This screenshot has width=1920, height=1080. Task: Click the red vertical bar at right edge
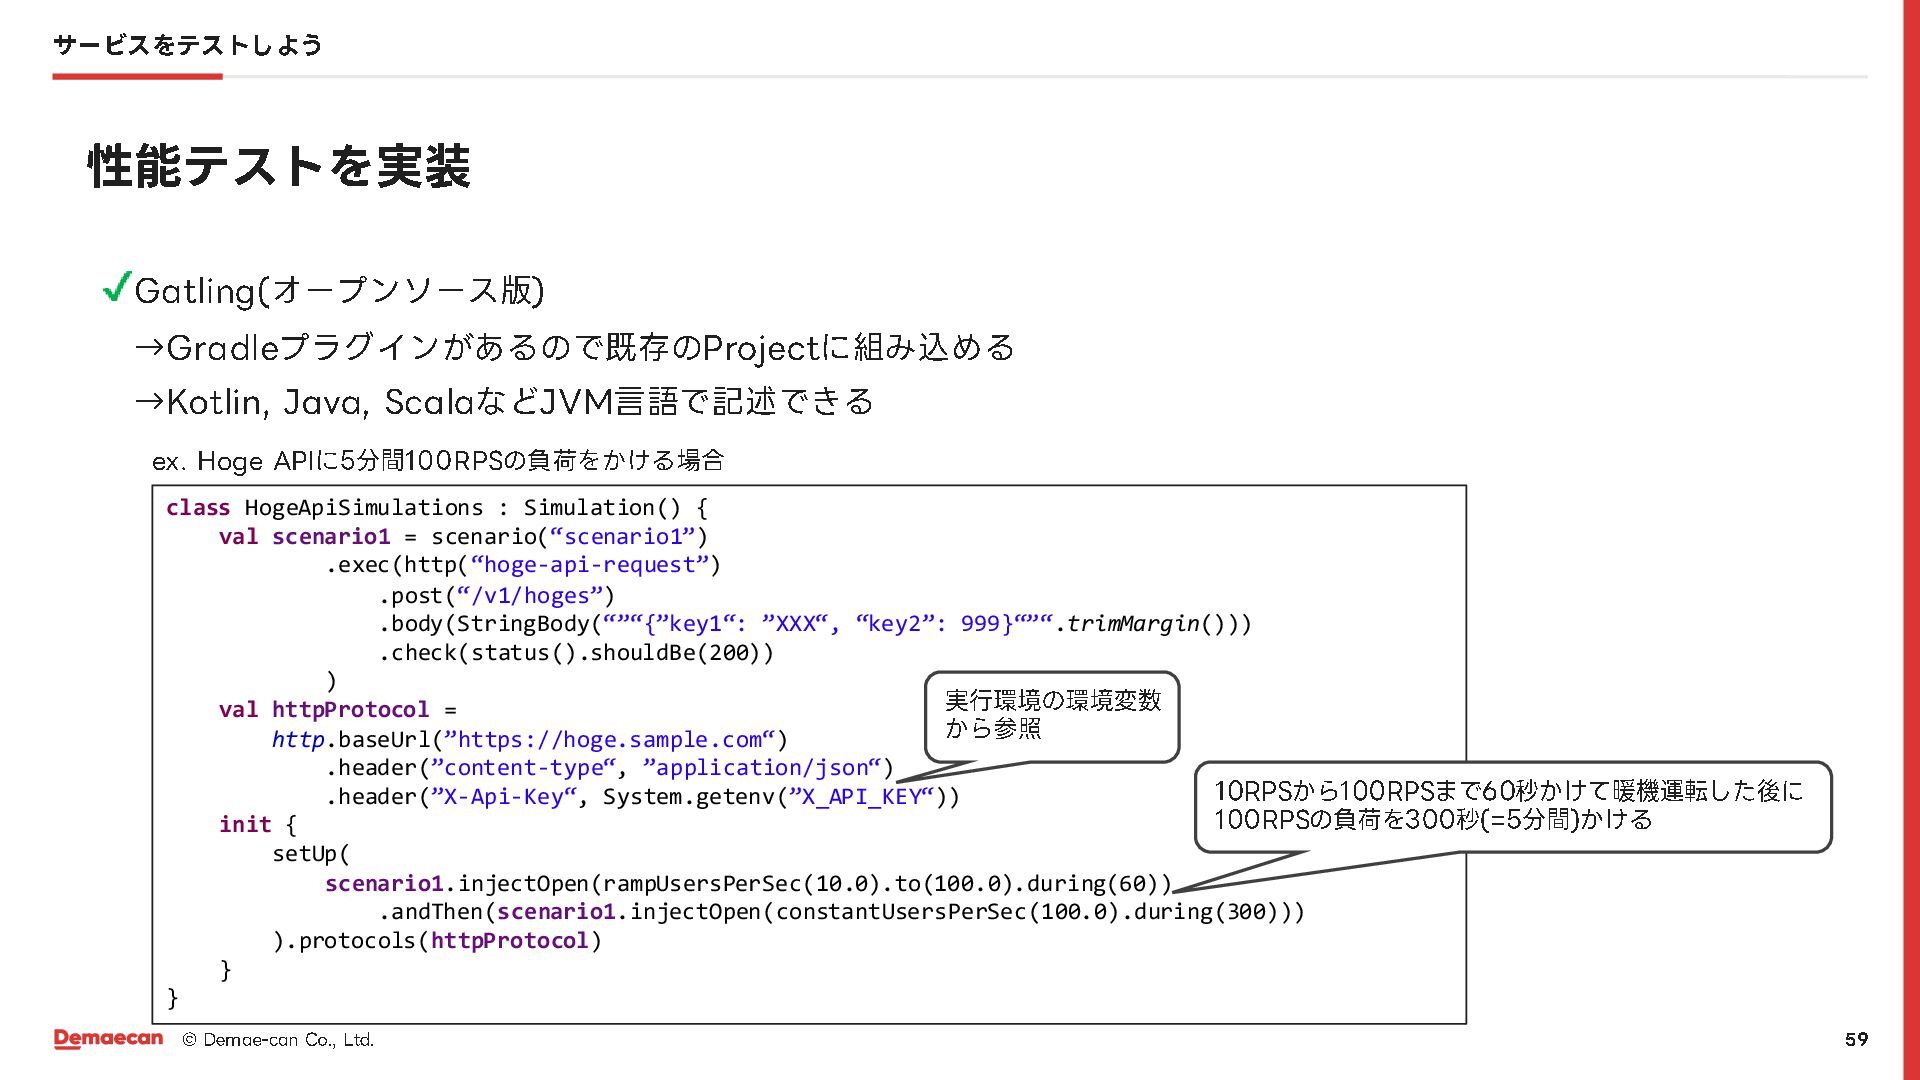(x=1910, y=540)
